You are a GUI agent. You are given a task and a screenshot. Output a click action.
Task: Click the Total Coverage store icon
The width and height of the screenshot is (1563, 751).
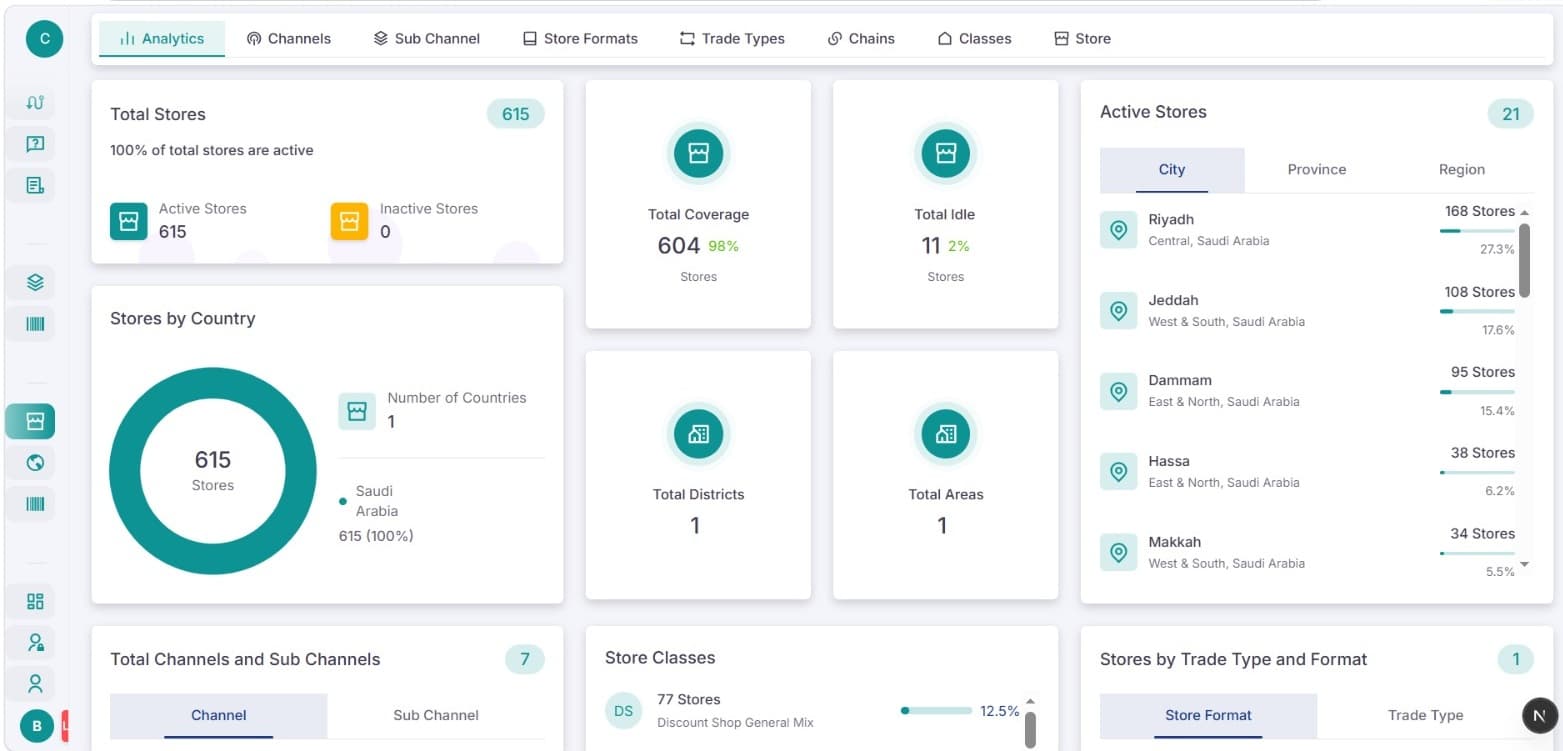pos(698,153)
